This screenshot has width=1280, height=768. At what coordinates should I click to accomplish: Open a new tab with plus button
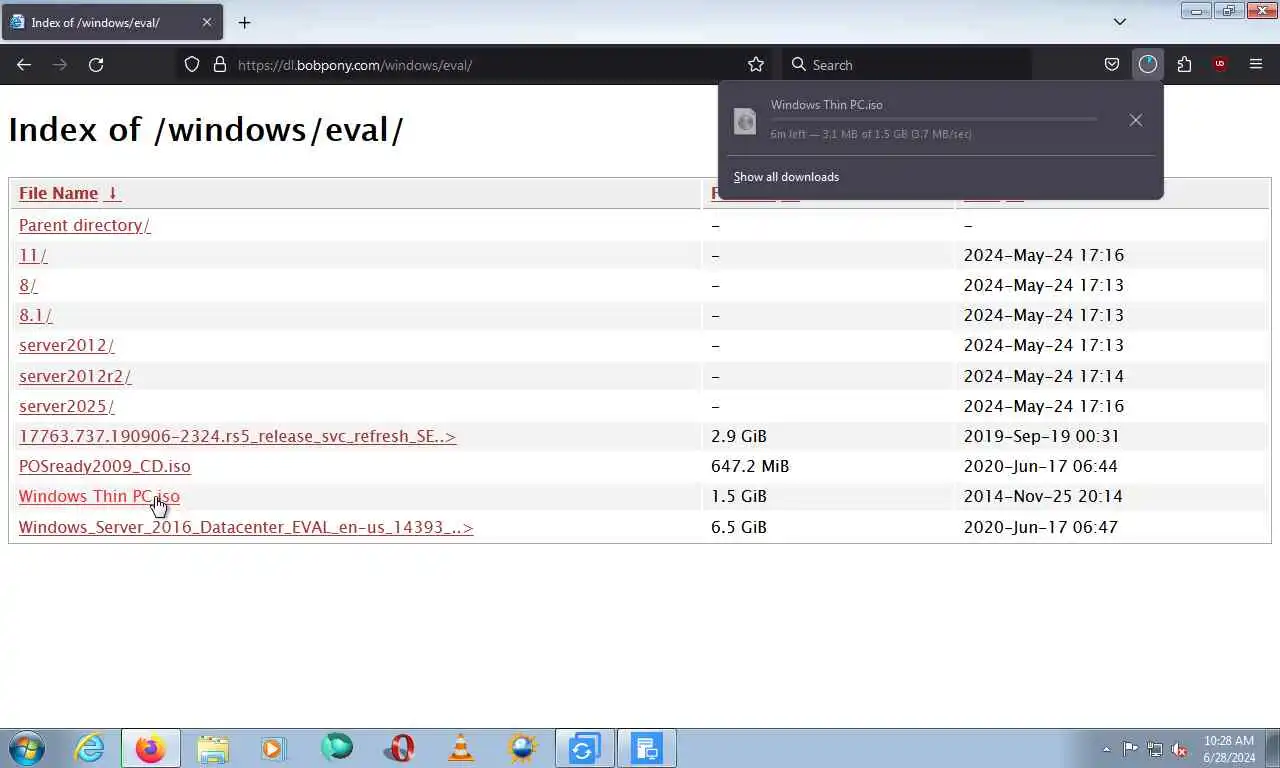coord(244,22)
